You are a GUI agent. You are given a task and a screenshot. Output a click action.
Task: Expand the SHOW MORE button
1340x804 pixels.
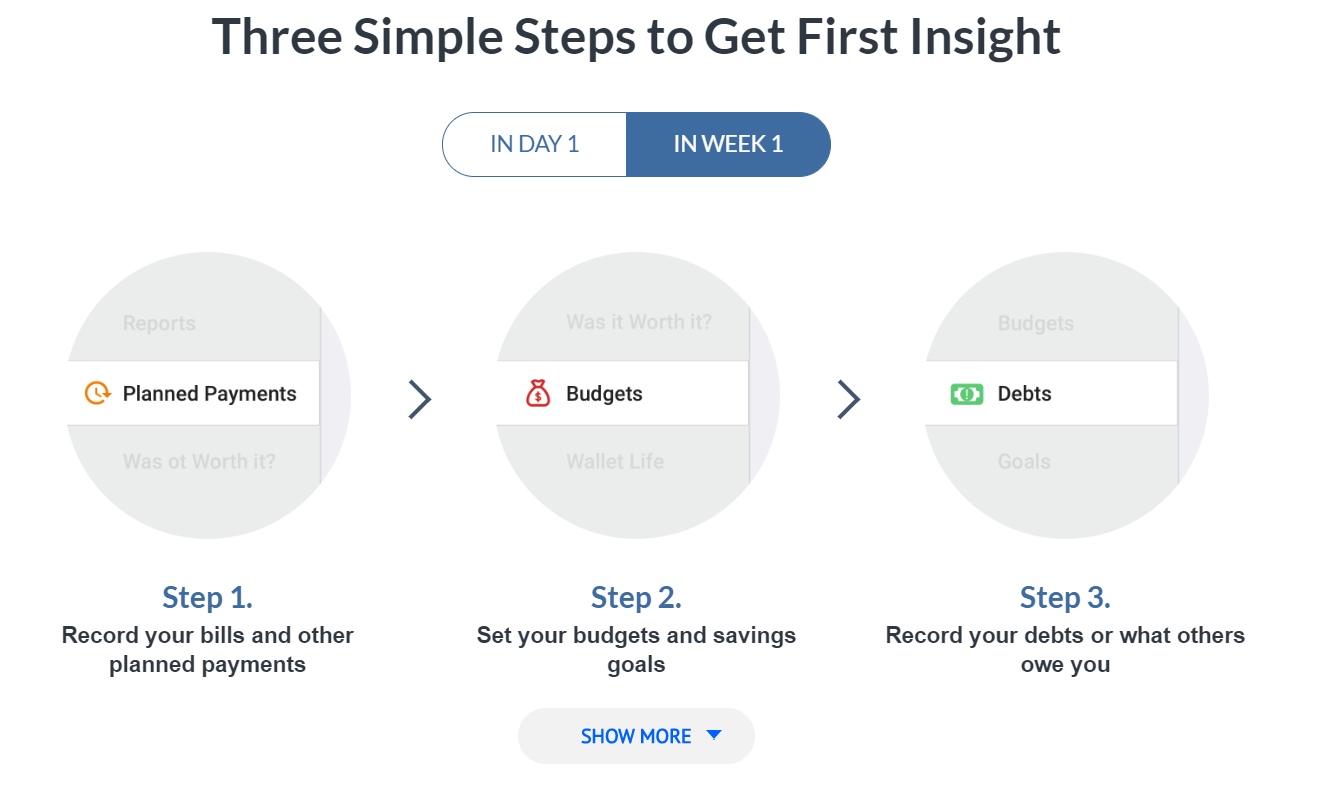point(636,736)
